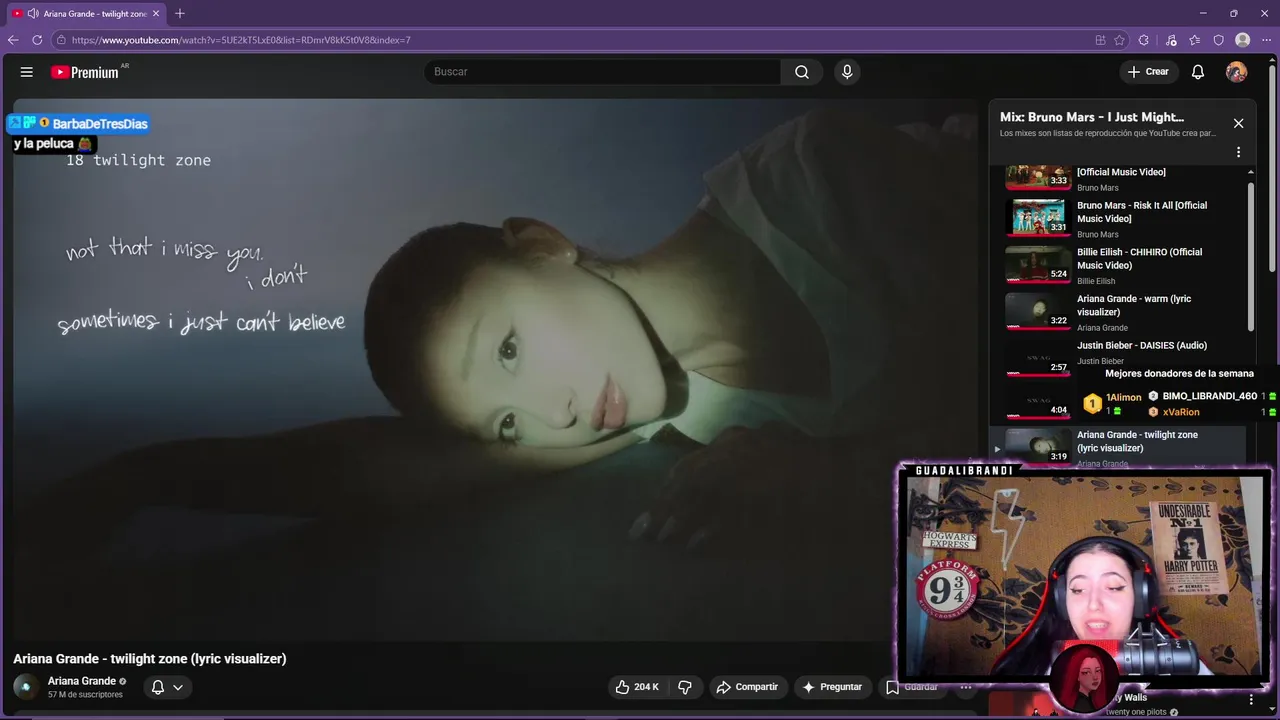Open browser settings ellipsis menu

point(1267,40)
